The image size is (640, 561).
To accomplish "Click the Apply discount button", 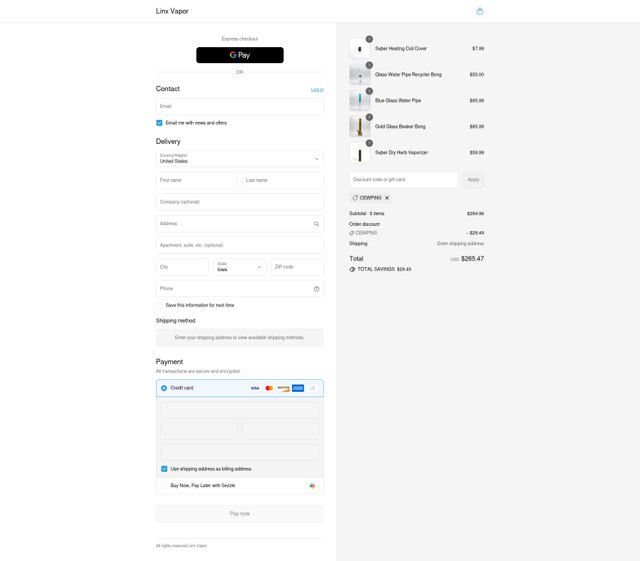I will coord(473,180).
